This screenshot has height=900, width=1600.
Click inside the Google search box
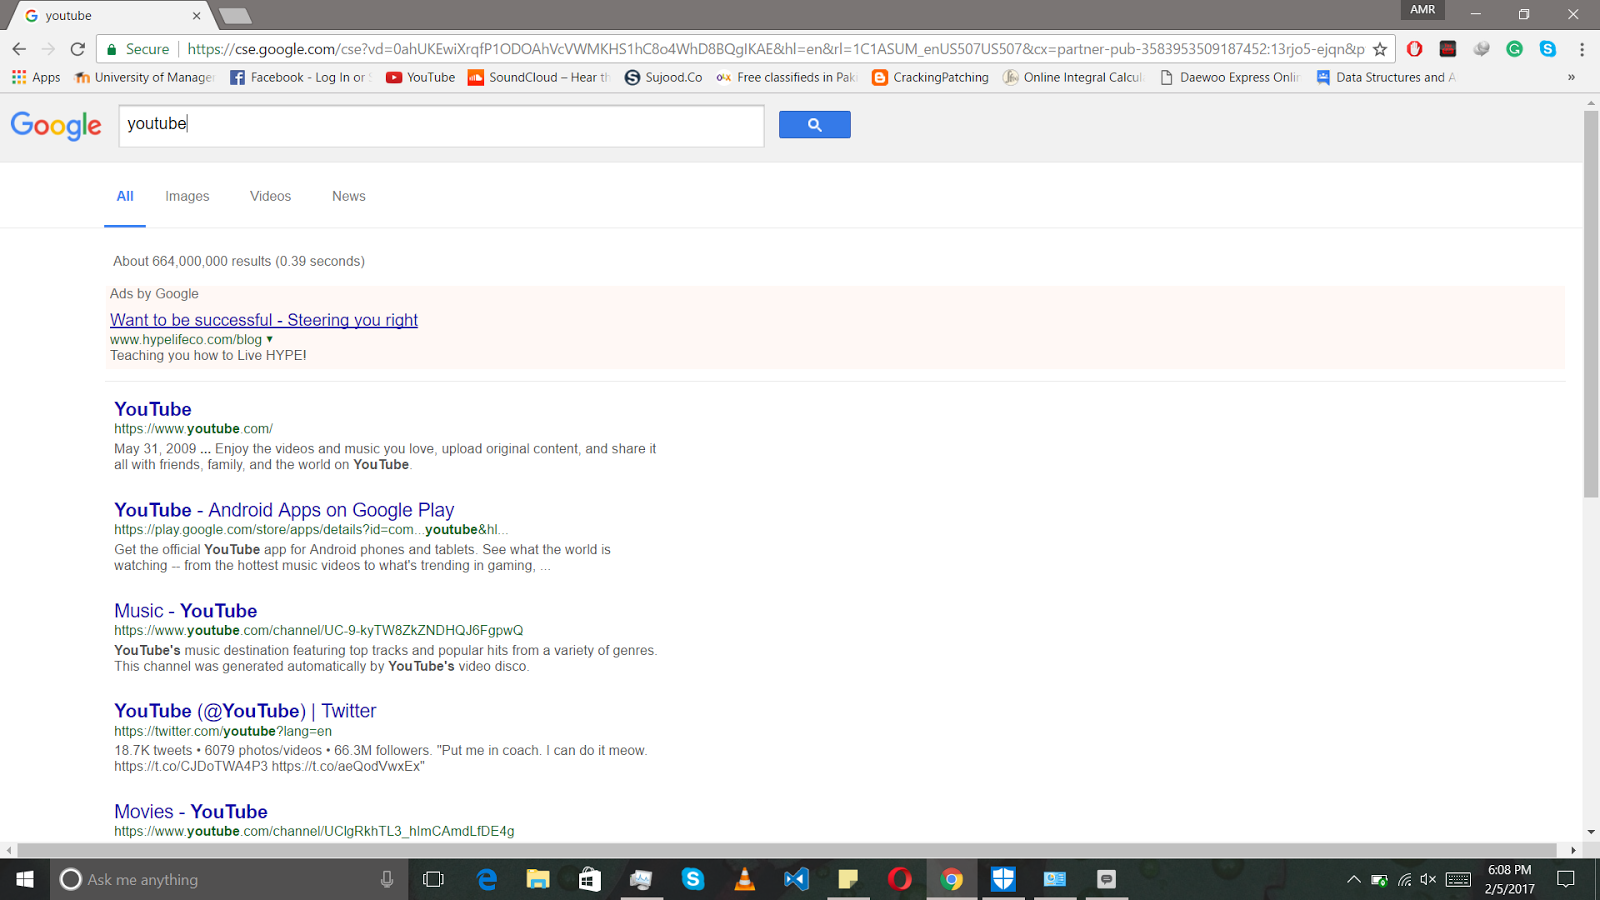click(440, 125)
